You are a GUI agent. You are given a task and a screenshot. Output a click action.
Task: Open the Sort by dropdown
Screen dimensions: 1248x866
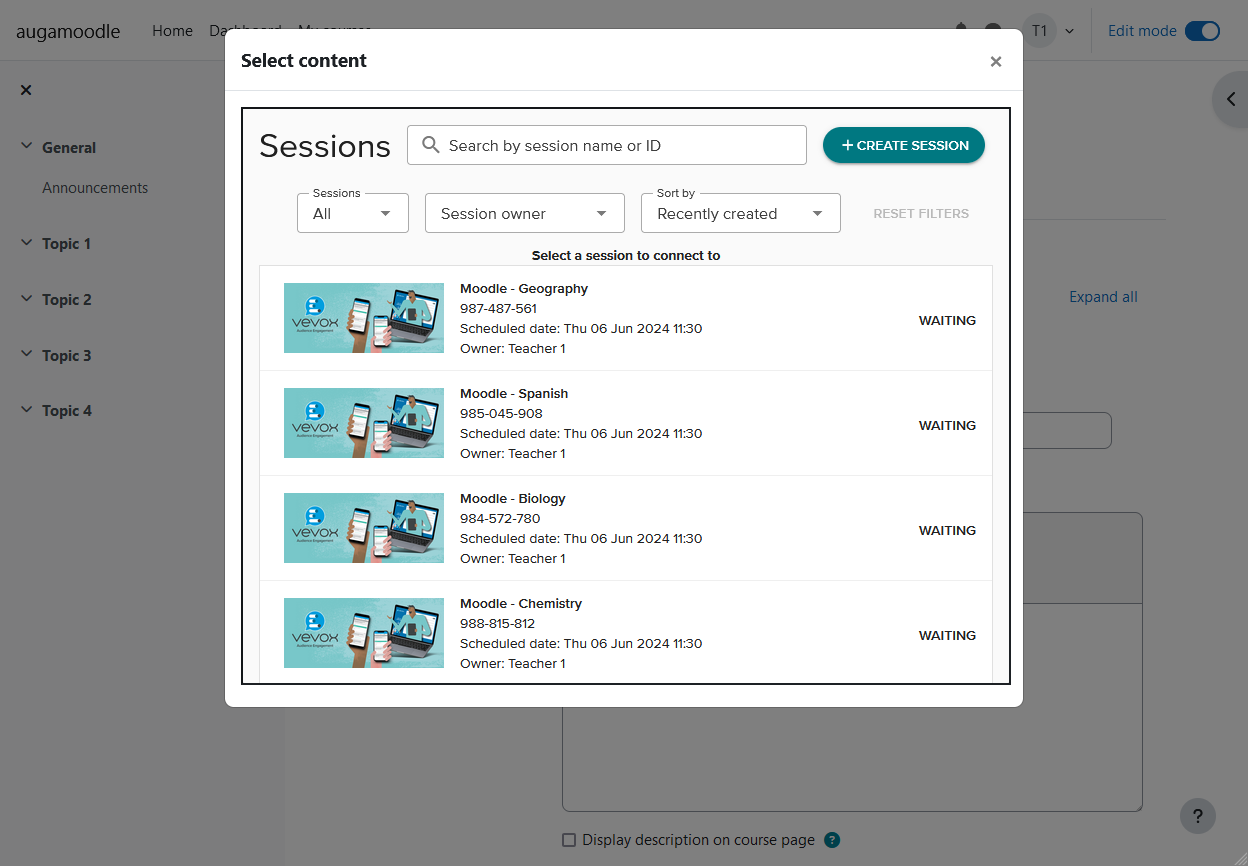tap(740, 213)
